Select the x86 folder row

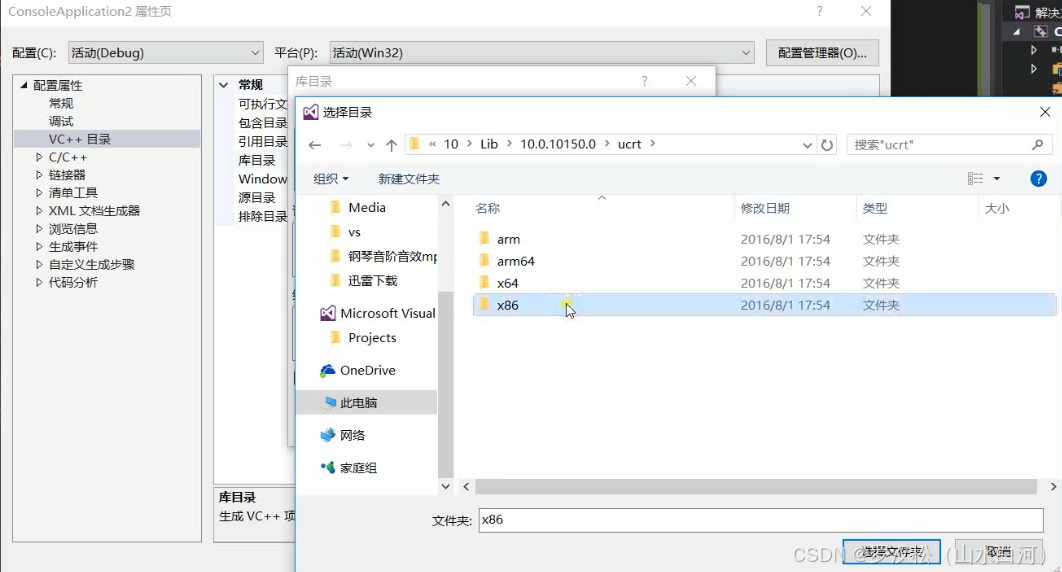tap(764, 305)
